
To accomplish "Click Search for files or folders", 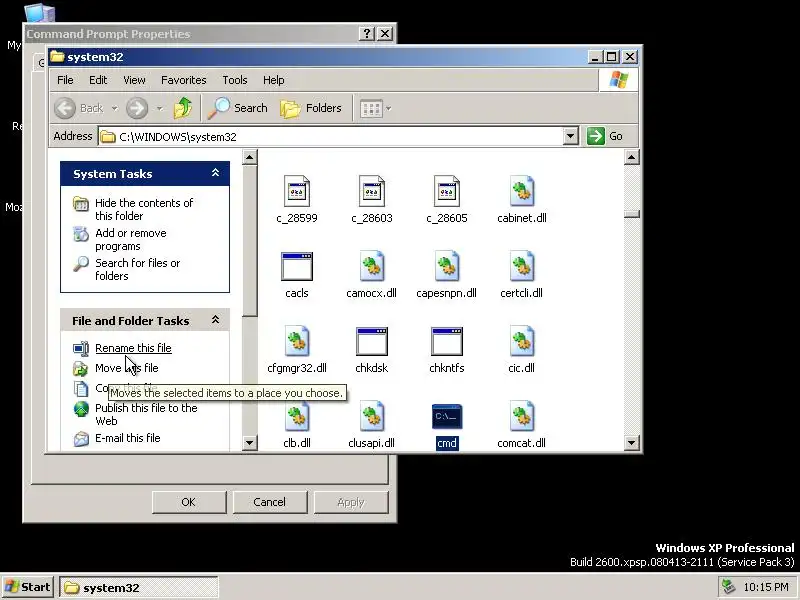I will (x=138, y=269).
